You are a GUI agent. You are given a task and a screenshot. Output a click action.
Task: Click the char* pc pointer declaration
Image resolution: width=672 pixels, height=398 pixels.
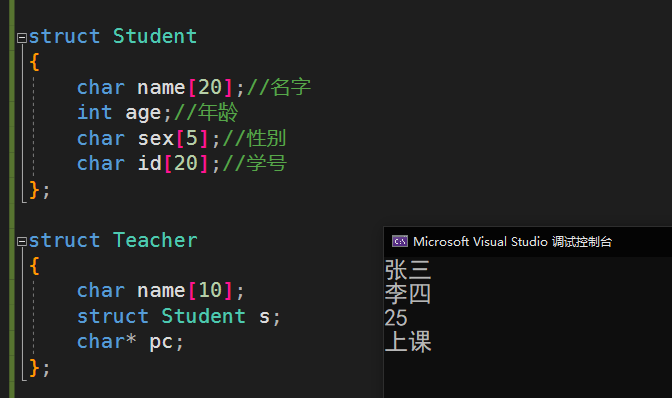130,342
